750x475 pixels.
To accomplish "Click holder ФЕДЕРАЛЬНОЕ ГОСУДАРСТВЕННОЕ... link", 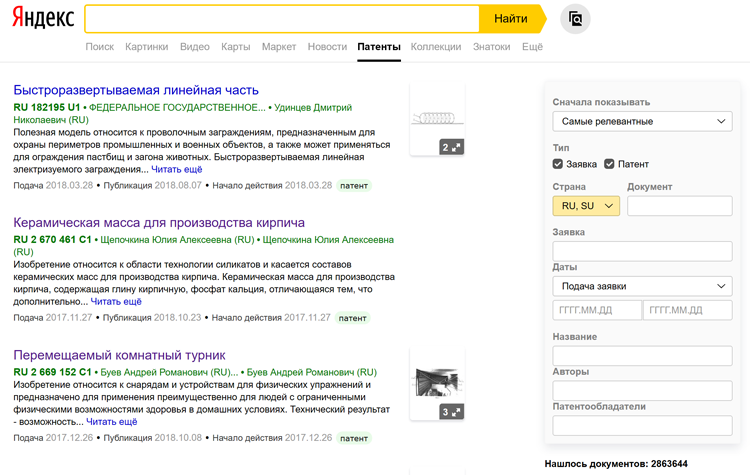I will coord(177,108).
